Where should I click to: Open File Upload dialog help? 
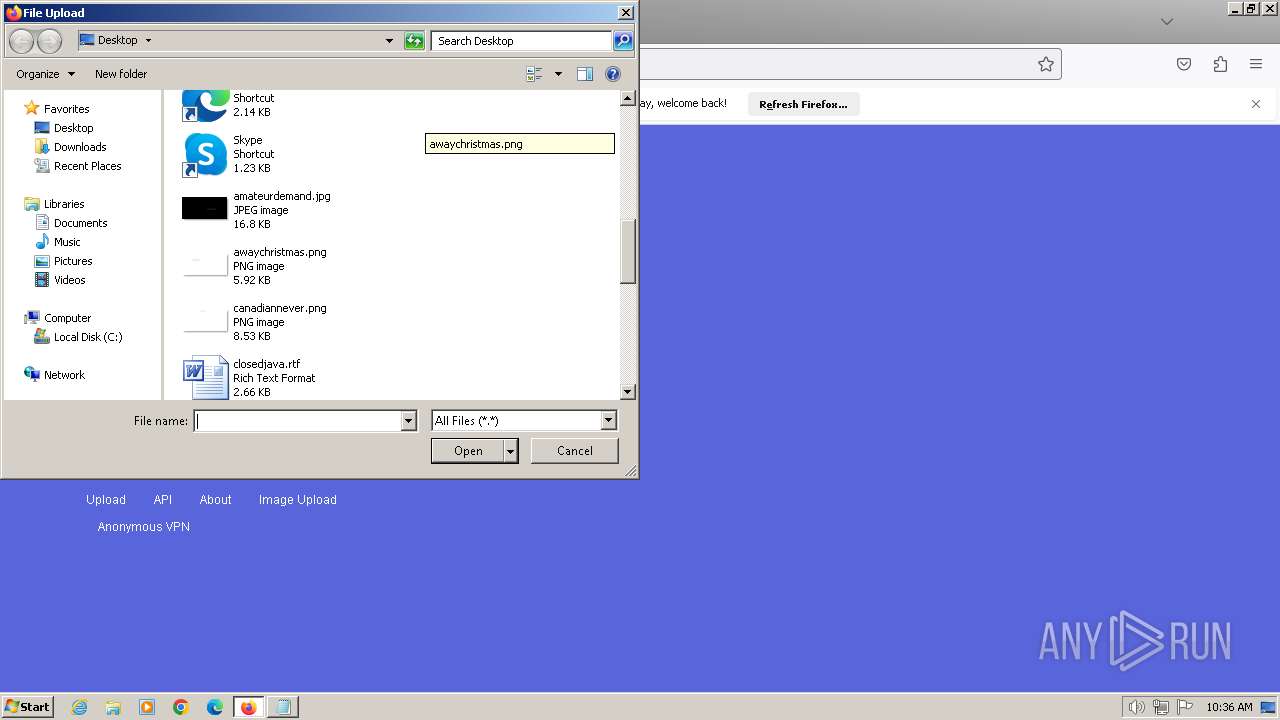click(613, 74)
